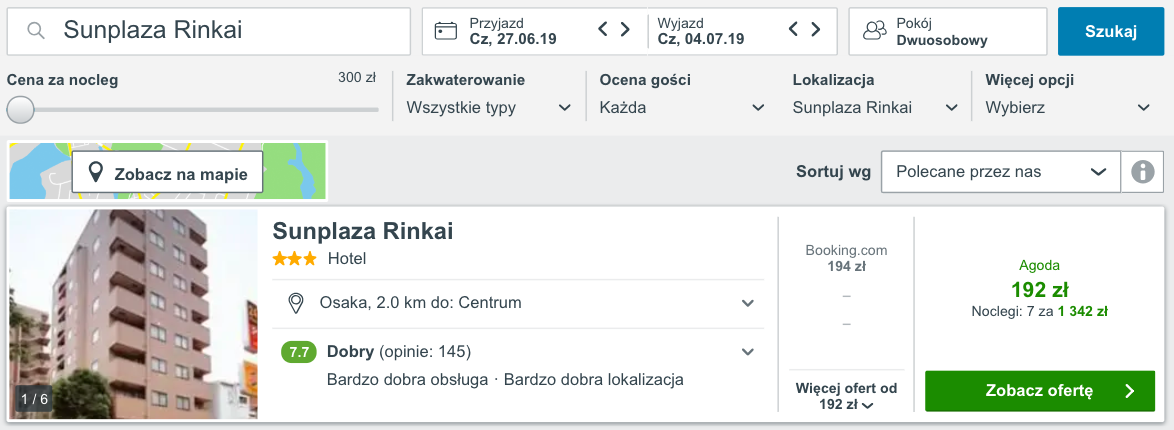This screenshot has height=430, width=1174.
Task: Open Zakwaterowanie type dropdown
Action: [489, 107]
